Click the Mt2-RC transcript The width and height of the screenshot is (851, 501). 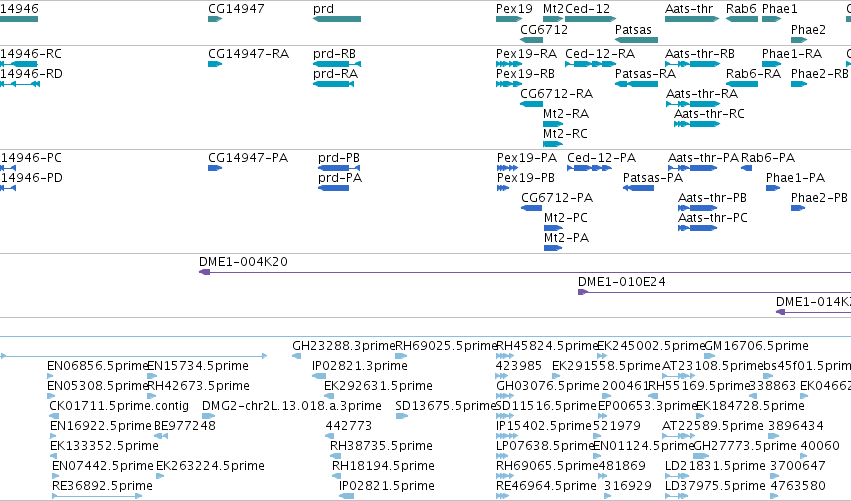[x=552, y=144]
